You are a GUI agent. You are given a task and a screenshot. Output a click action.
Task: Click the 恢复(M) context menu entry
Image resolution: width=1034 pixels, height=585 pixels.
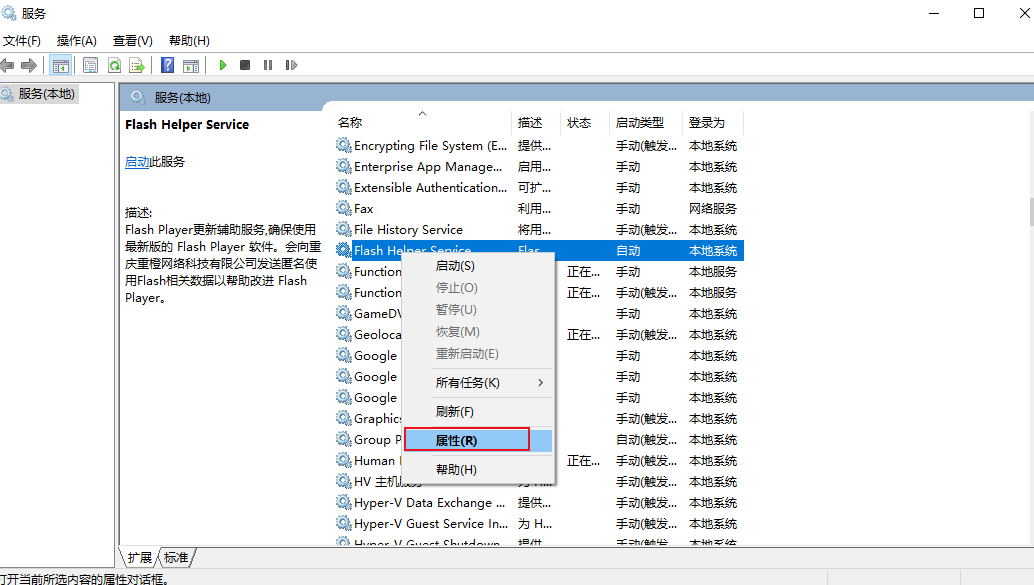pyautogui.click(x=478, y=332)
